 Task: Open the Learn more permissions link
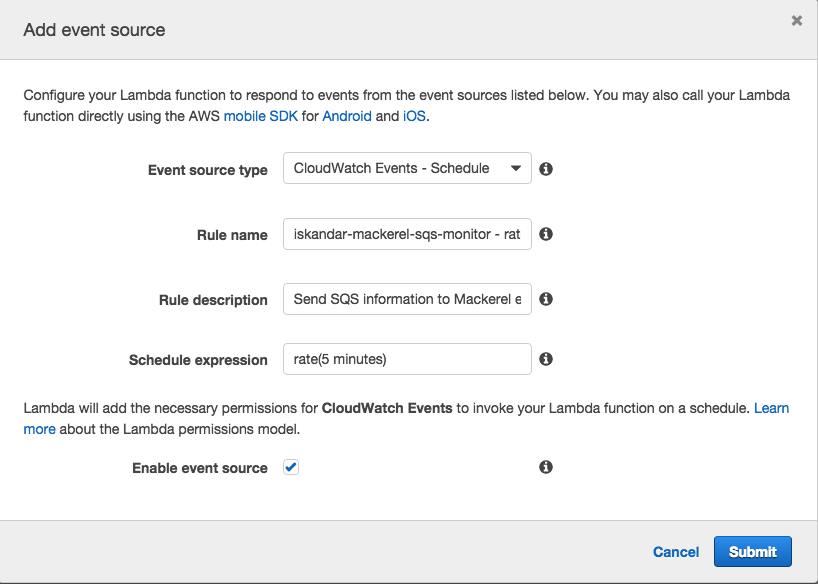(771, 408)
